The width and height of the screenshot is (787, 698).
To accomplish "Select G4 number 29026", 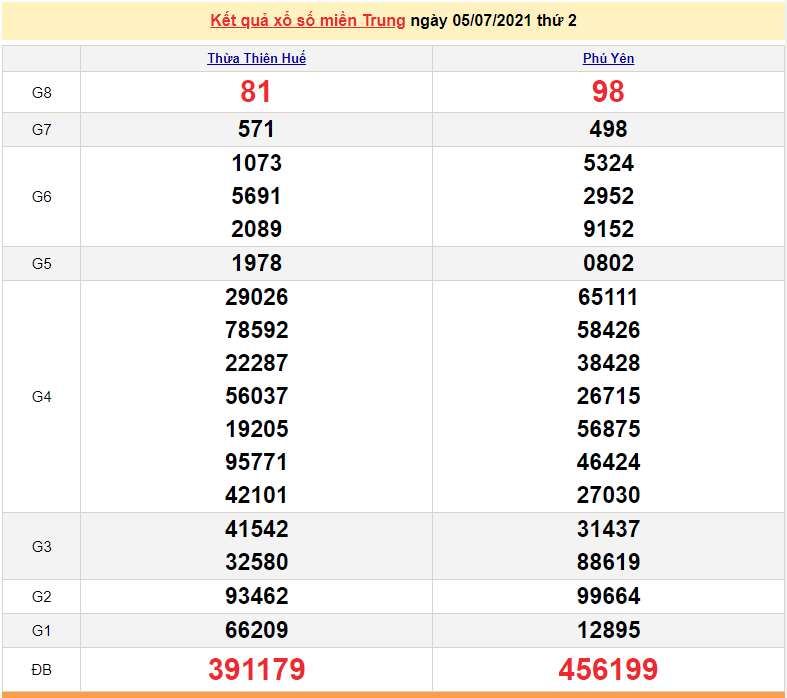I will pyautogui.click(x=256, y=297).
